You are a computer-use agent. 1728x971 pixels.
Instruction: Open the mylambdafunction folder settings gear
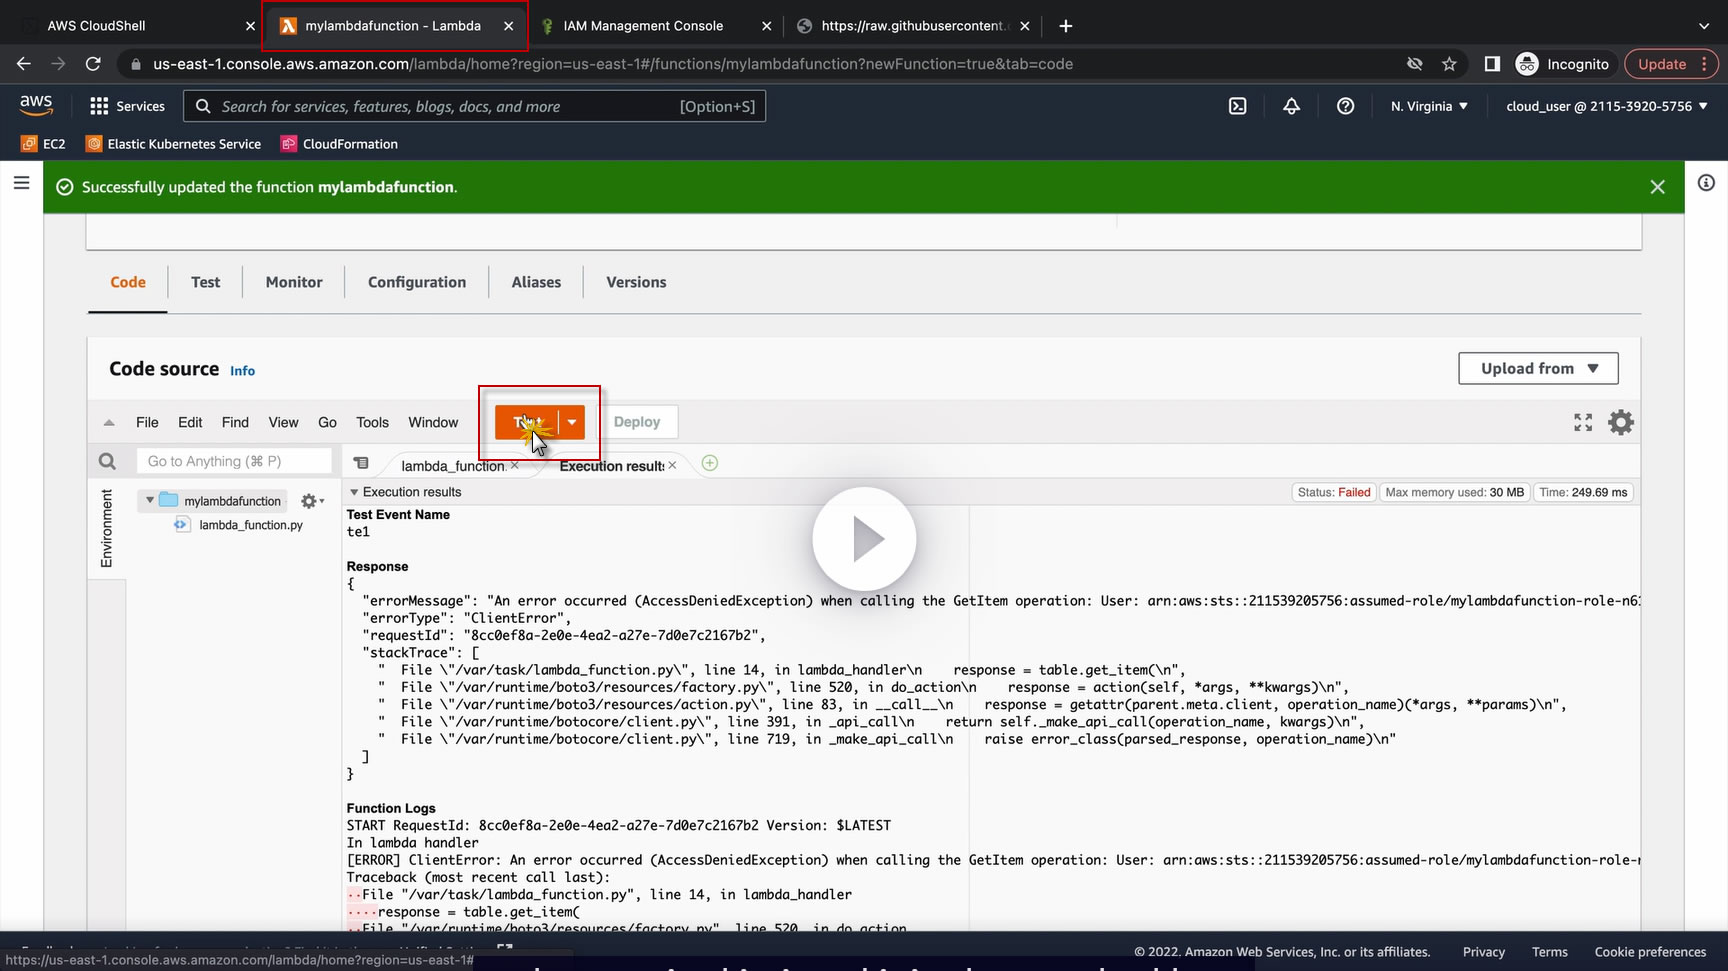[312, 501]
